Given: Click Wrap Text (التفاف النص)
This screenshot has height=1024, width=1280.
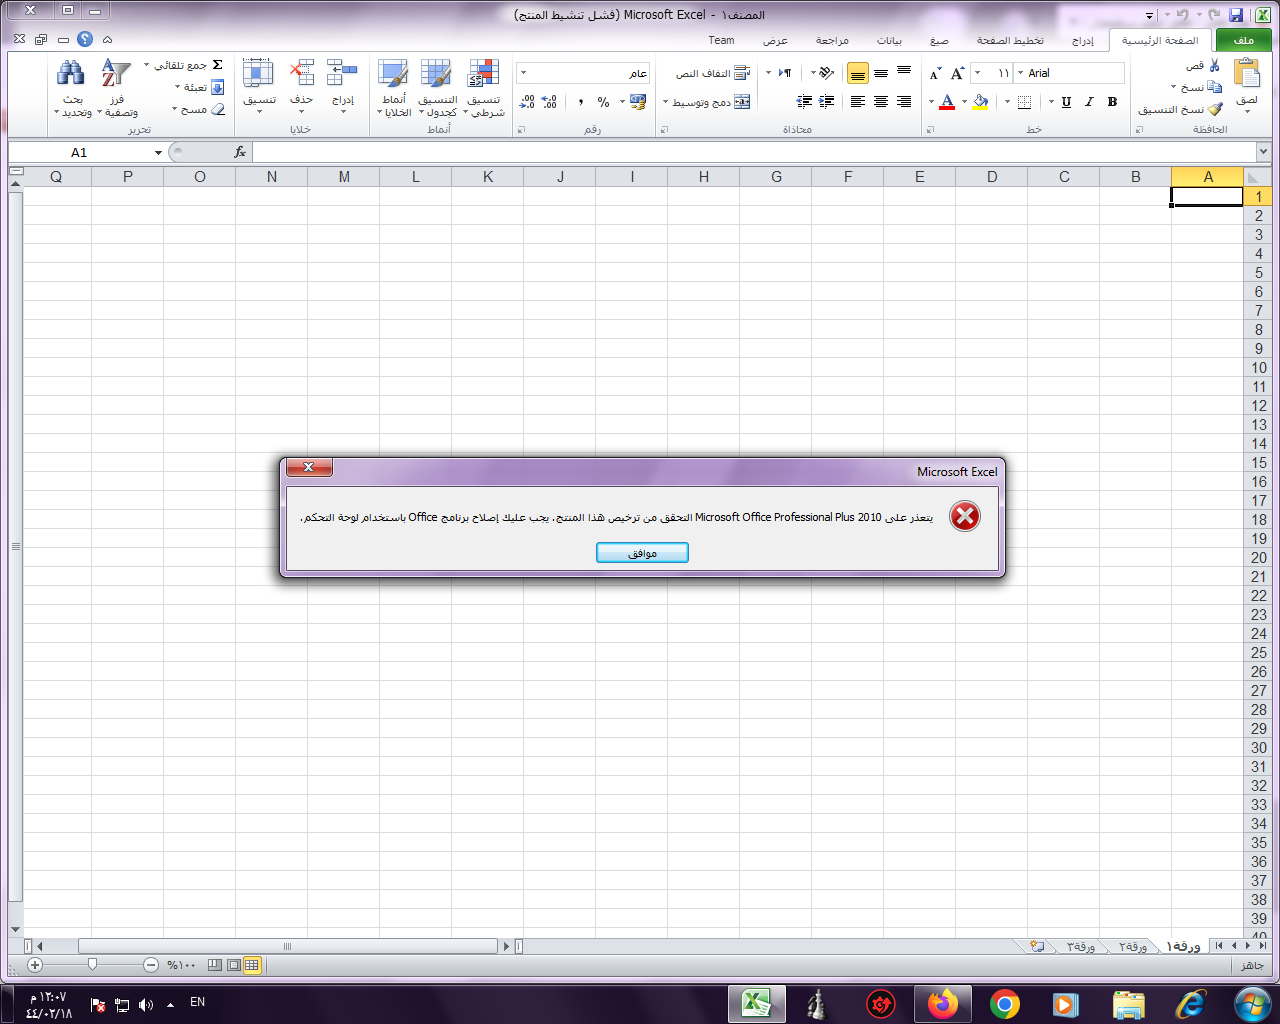Looking at the screenshot, I should pos(712,74).
